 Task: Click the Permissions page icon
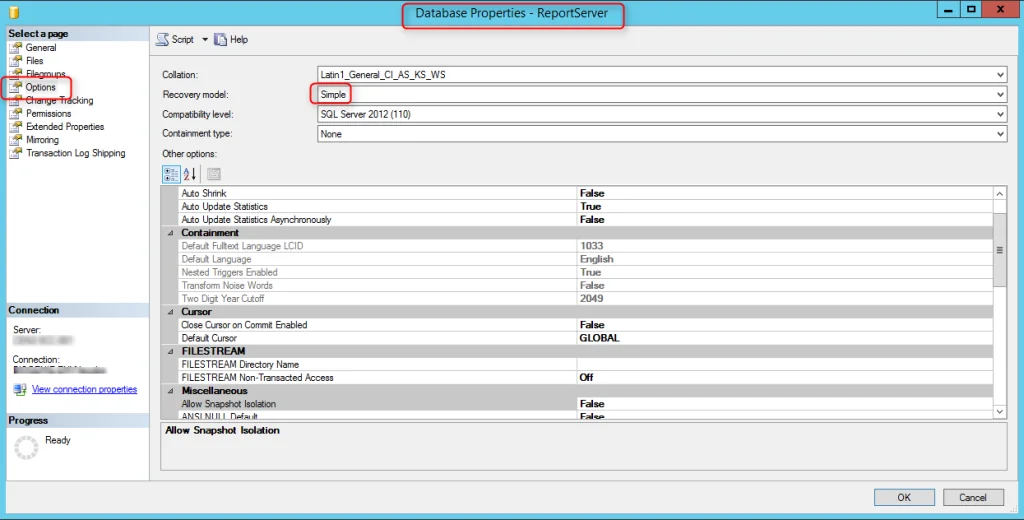16,114
